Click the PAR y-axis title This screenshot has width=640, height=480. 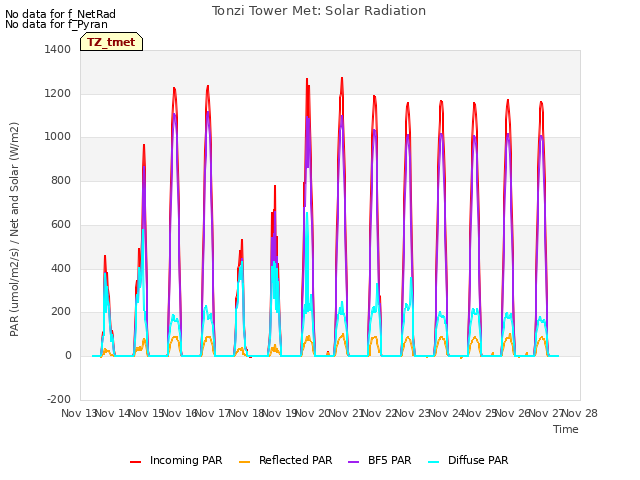[x=14, y=229]
